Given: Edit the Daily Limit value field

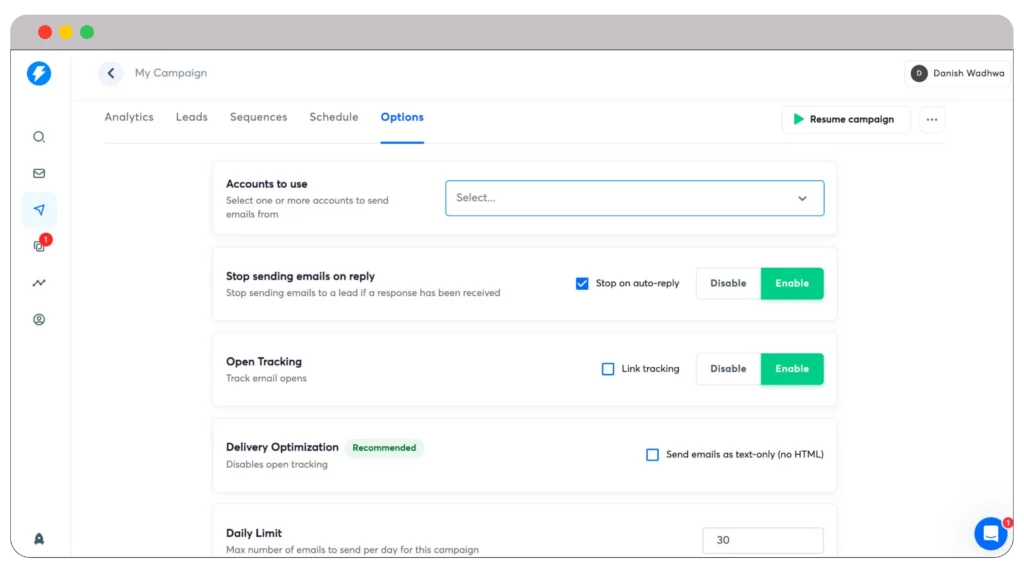Looking at the screenshot, I should 762,540.
